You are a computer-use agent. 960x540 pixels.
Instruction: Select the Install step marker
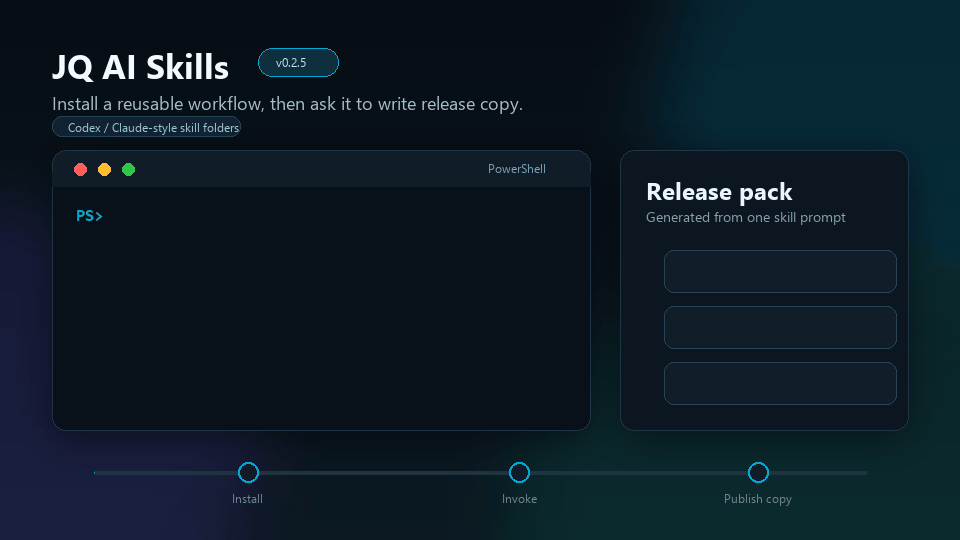pos(248,473)
